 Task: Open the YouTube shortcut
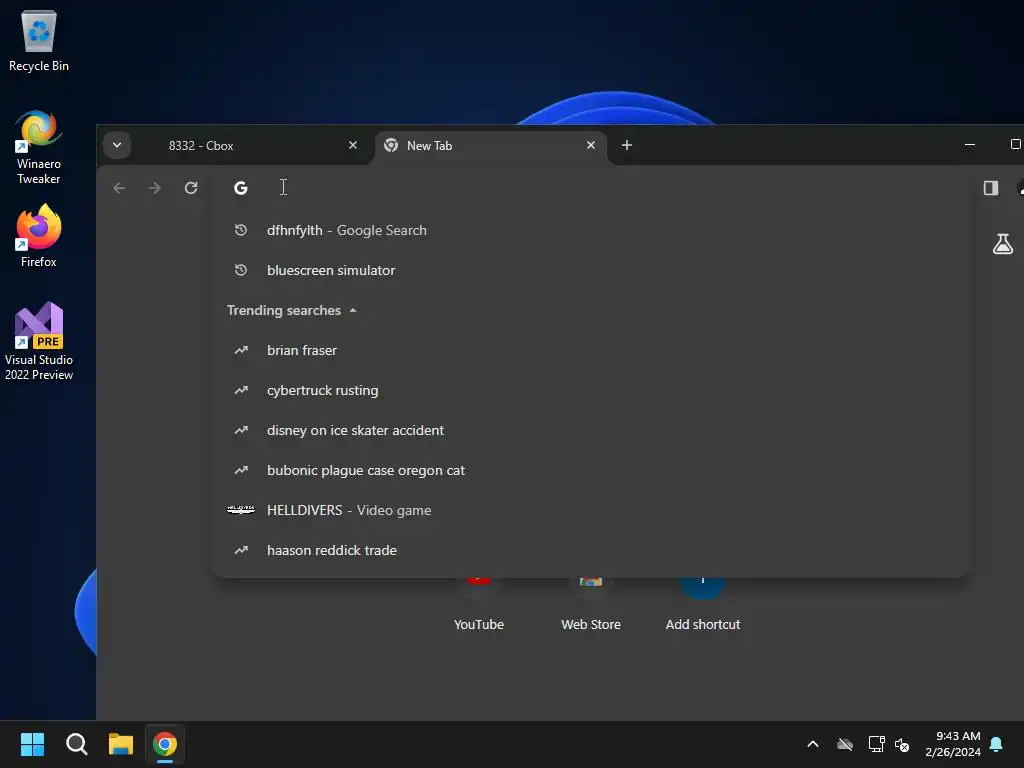click(479, 604)
